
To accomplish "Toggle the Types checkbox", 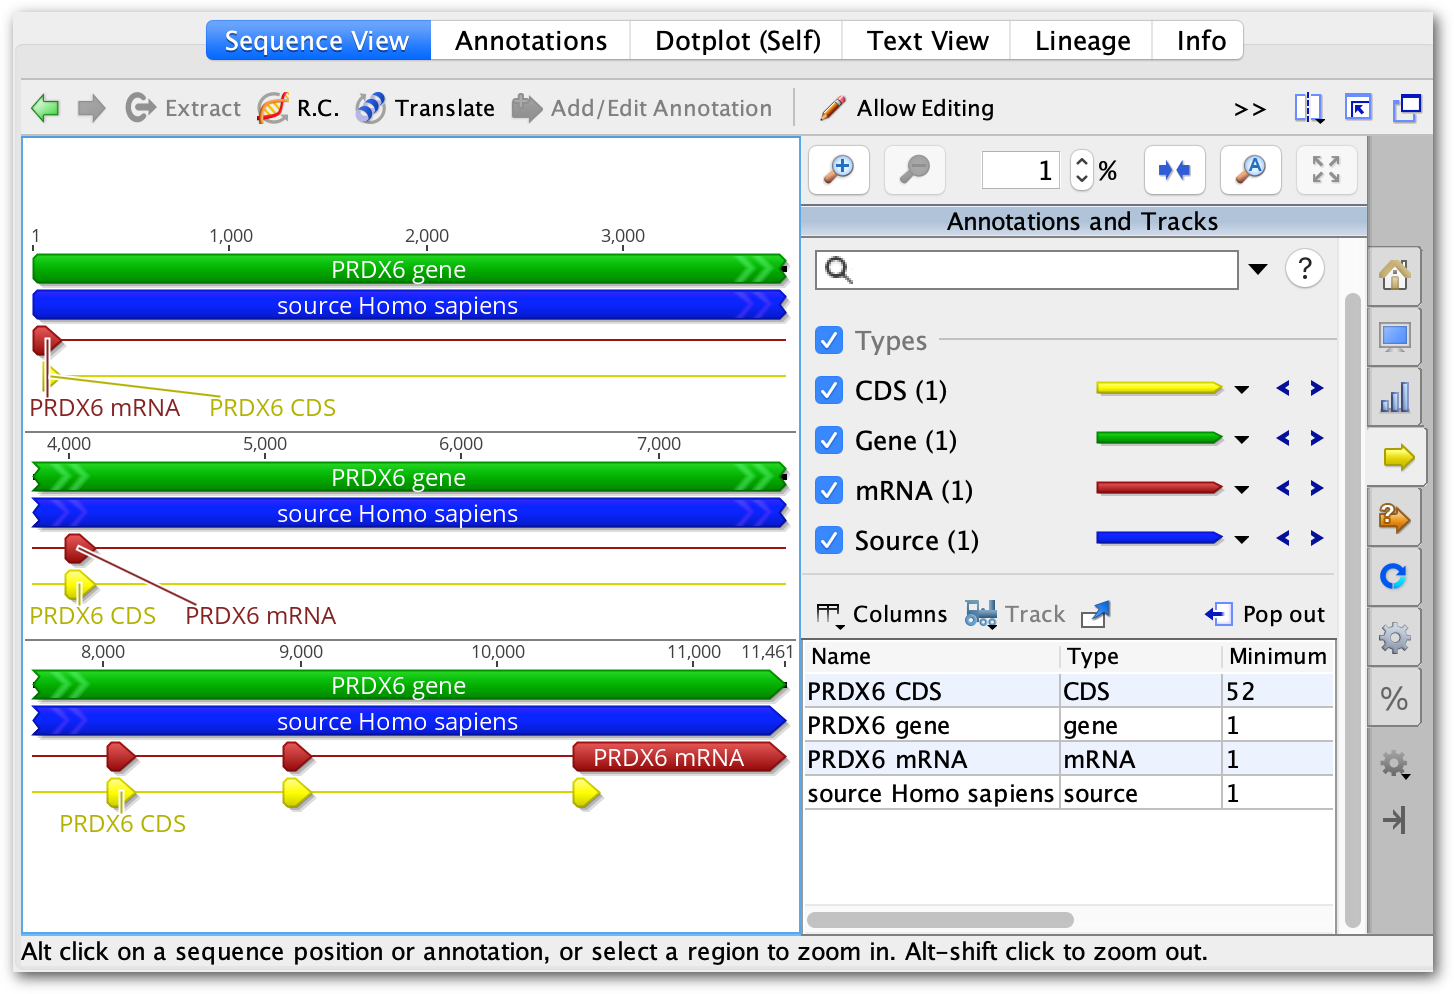I will point(829,340).
